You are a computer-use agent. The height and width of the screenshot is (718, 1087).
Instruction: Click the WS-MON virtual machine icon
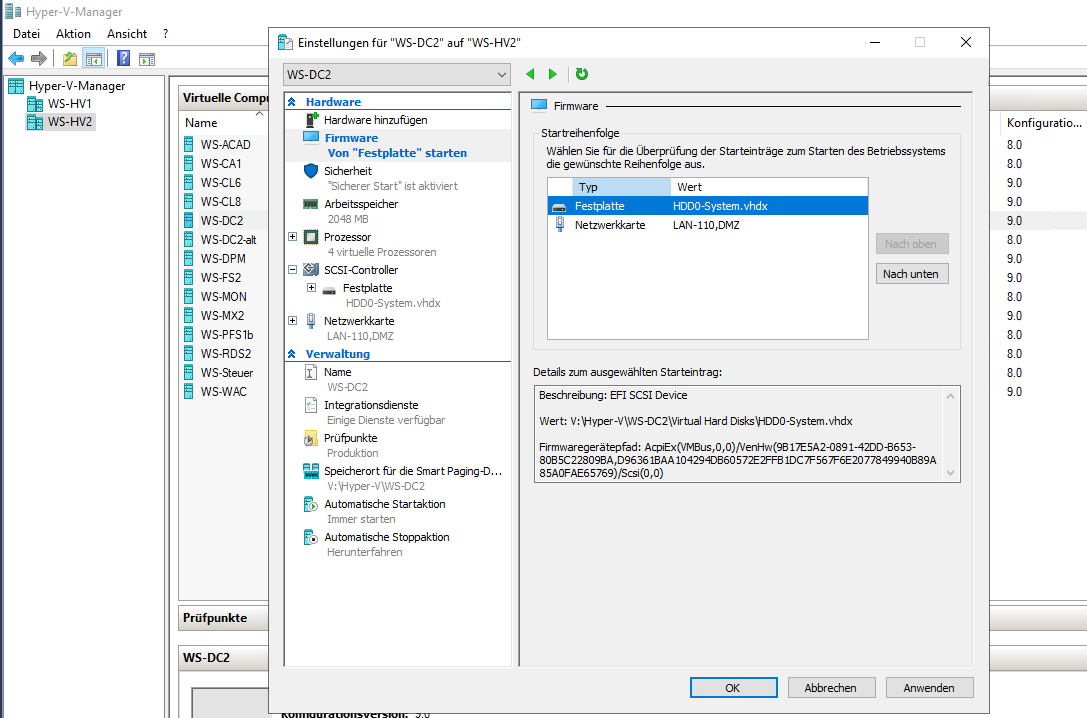pyautogui.click(x=189, y=297)
